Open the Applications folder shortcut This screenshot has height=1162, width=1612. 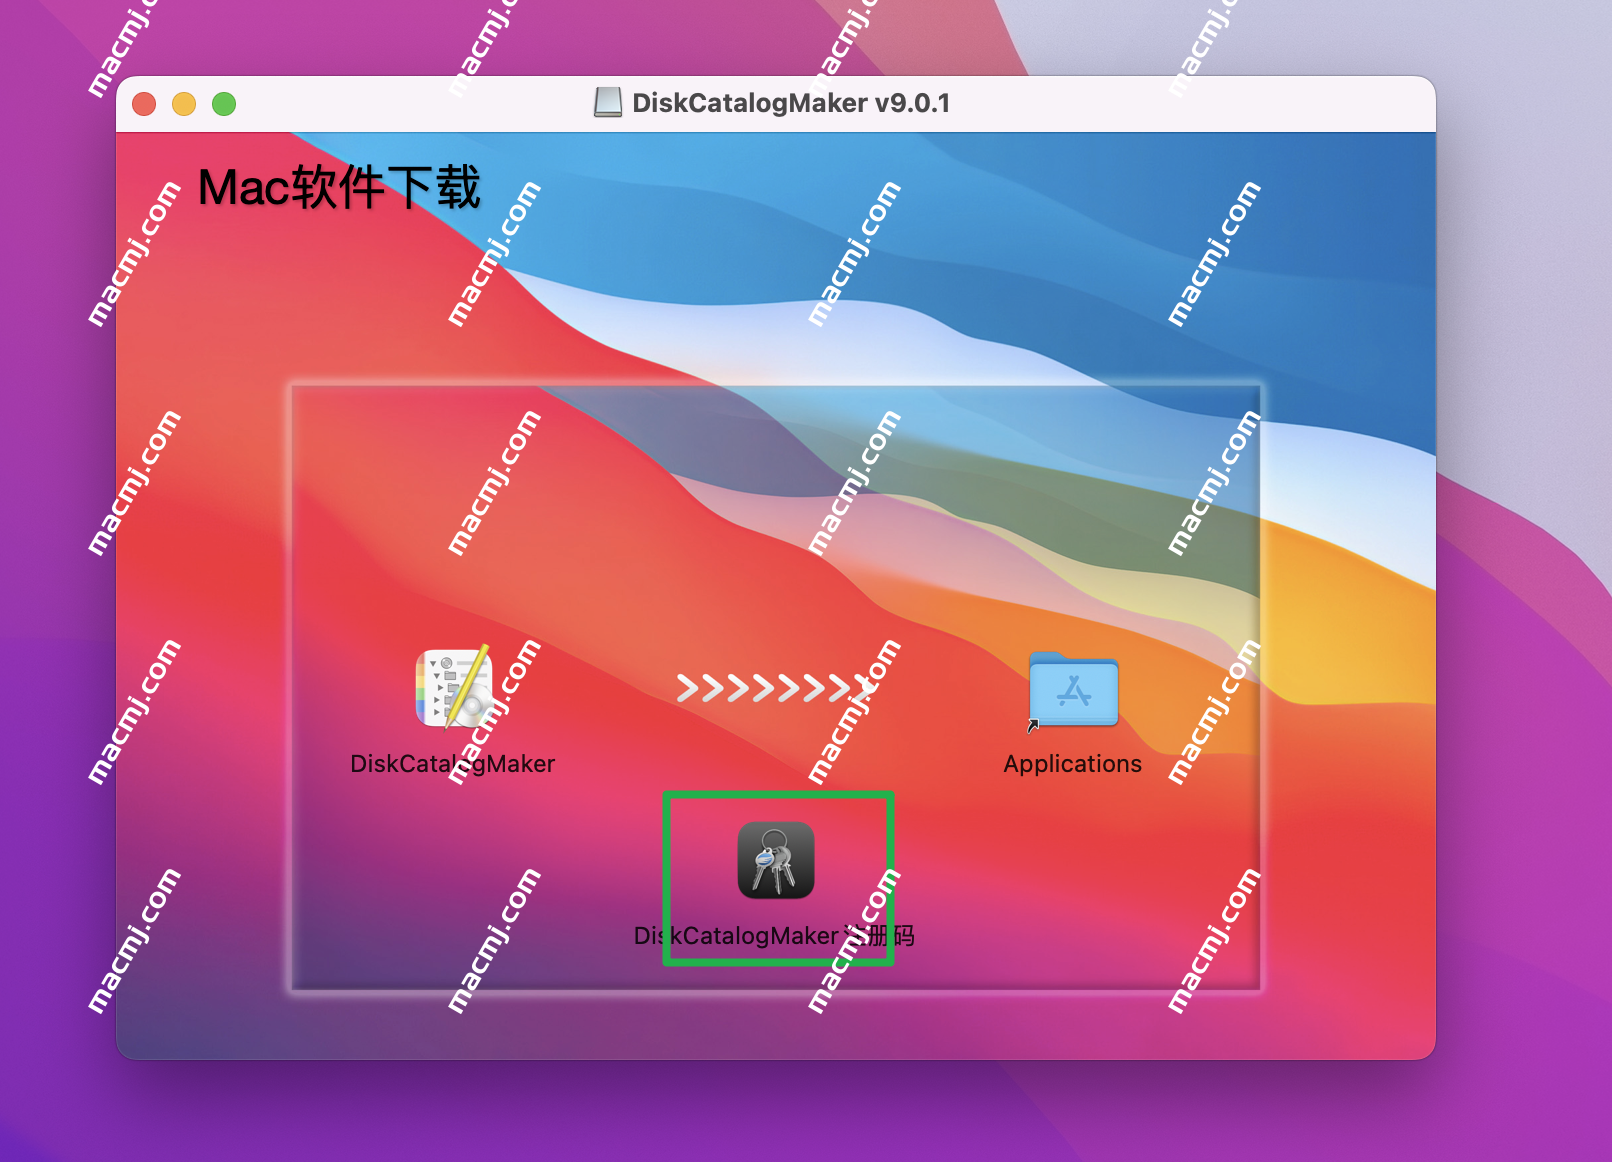(1073, 690)
